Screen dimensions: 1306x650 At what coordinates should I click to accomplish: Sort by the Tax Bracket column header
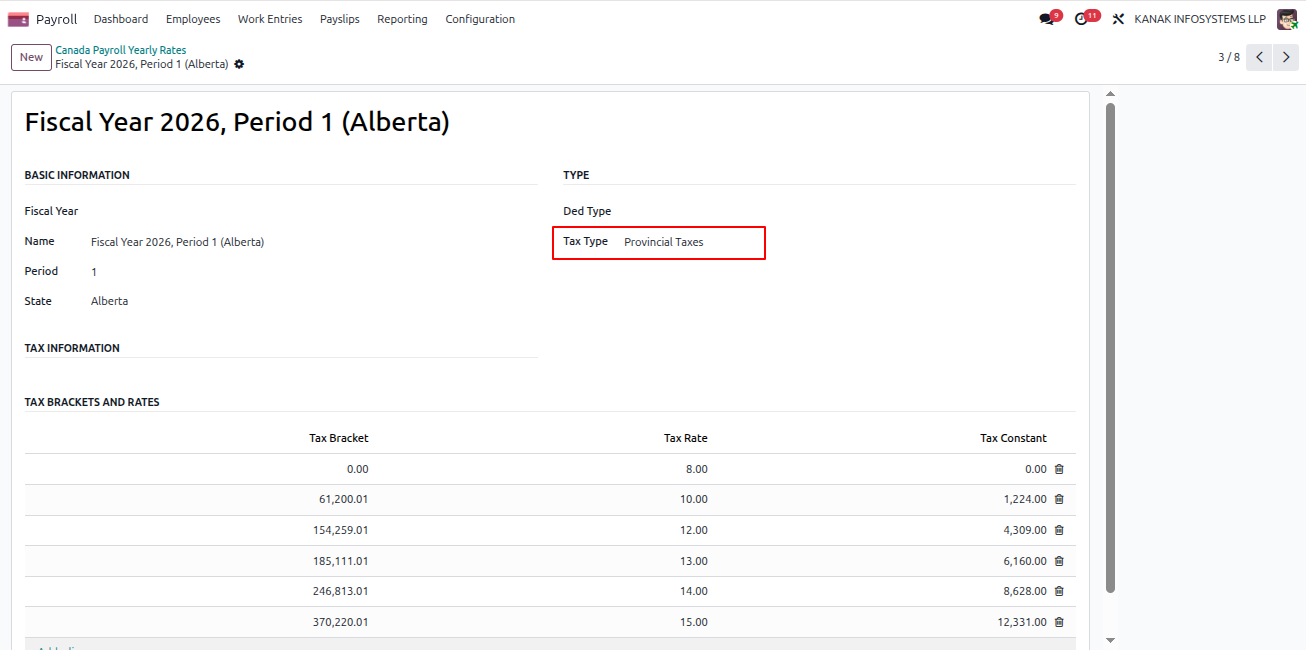pos(339,438)
